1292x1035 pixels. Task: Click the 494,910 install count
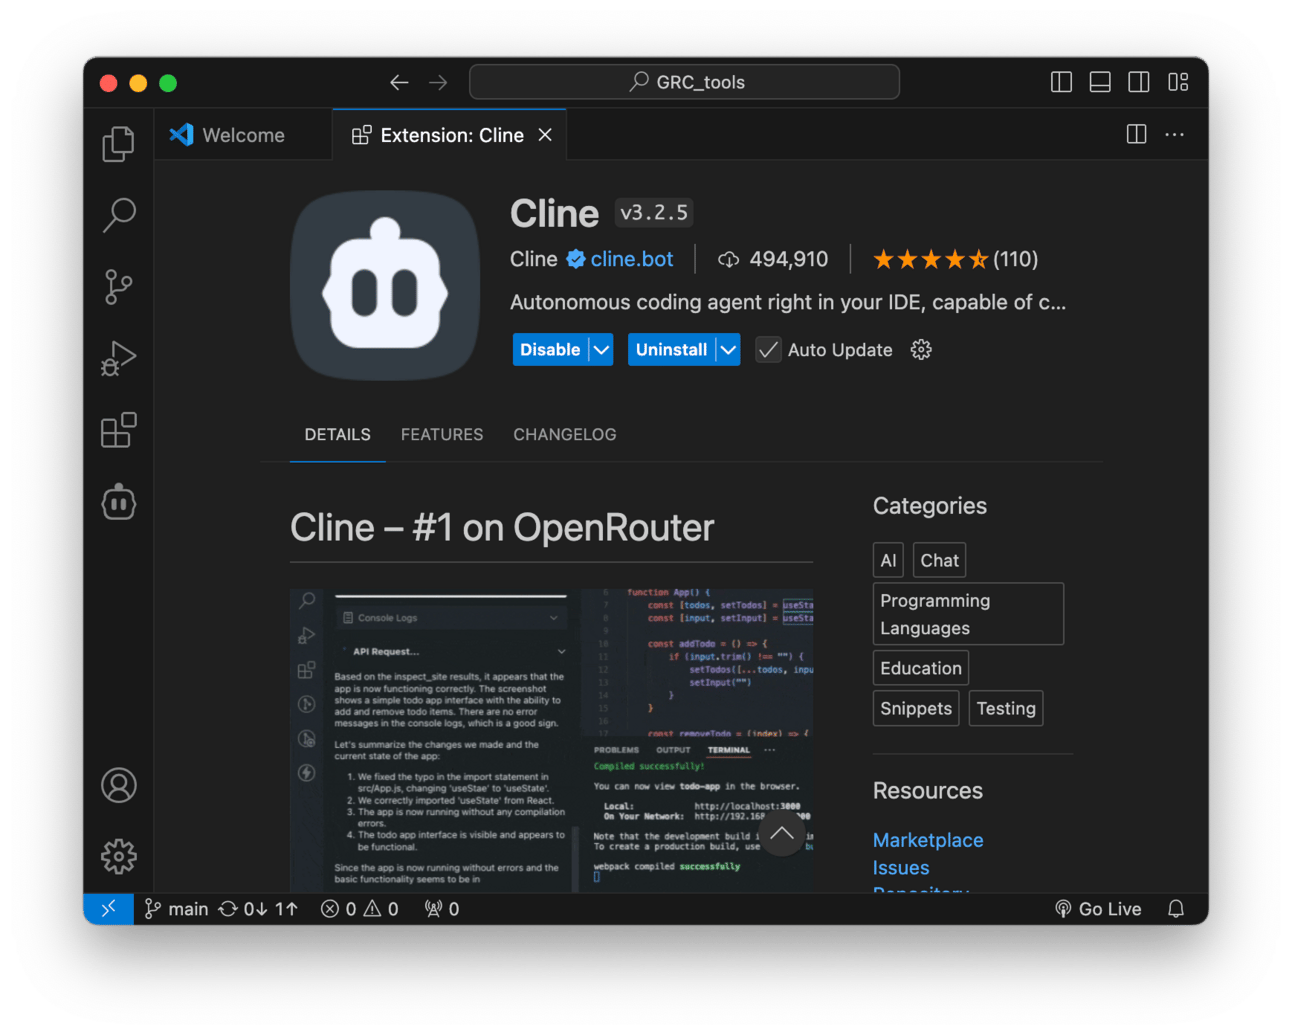point(774,259)
